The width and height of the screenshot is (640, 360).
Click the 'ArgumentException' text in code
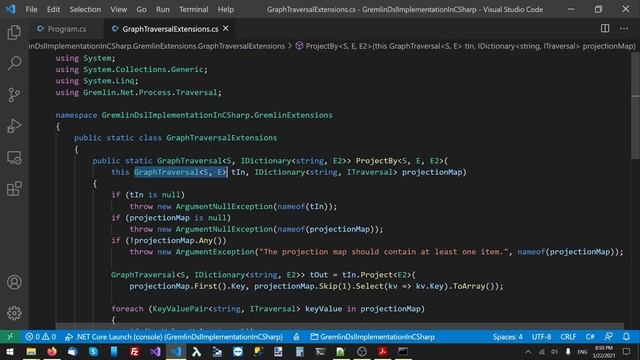pyautogui.click(x=215, y=252)
